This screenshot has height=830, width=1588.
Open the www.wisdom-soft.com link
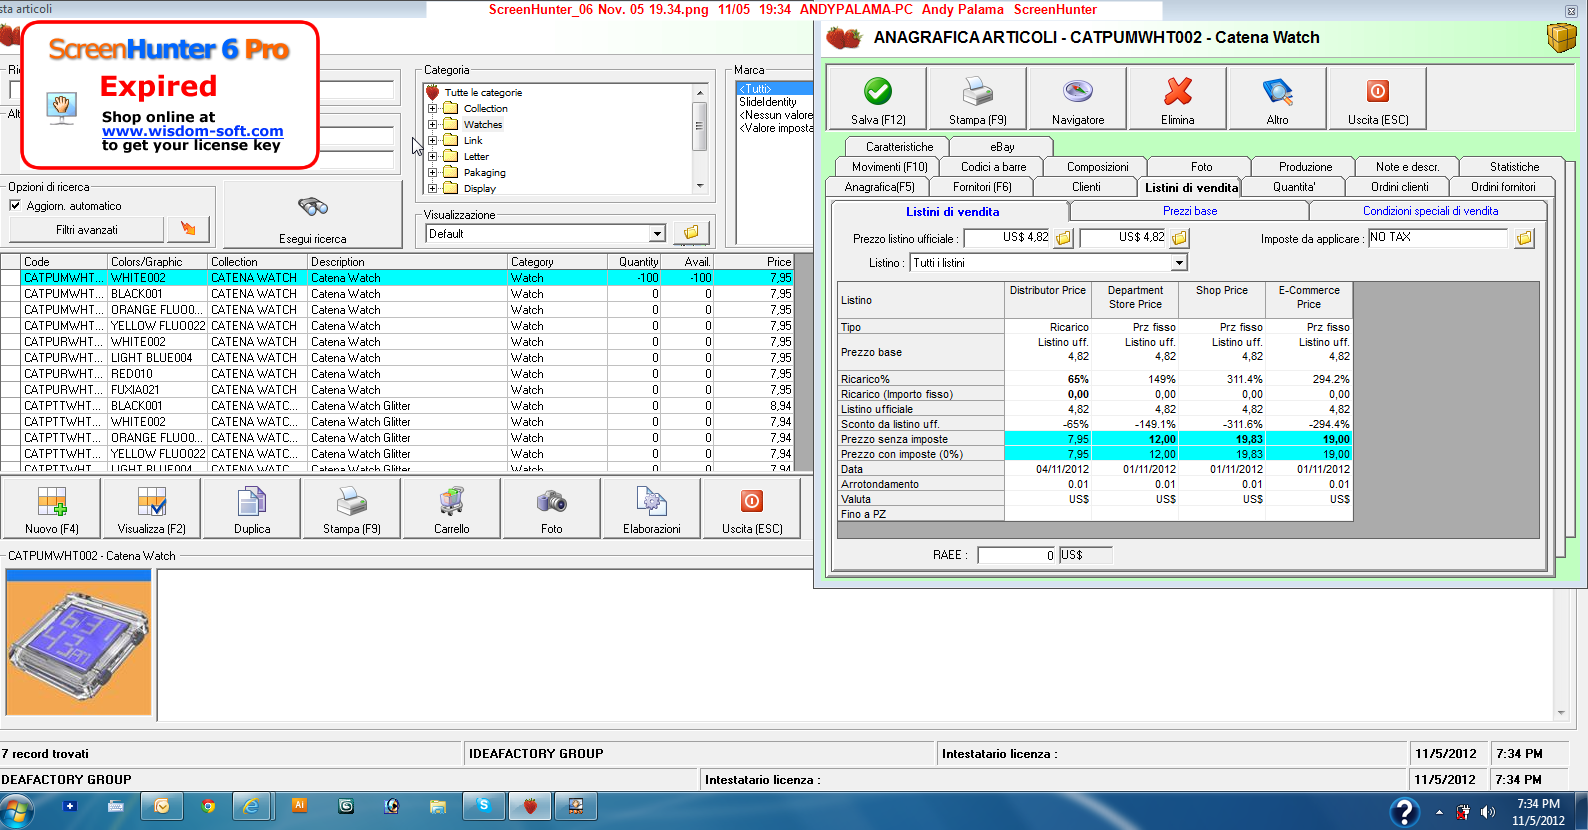(192, 131)
